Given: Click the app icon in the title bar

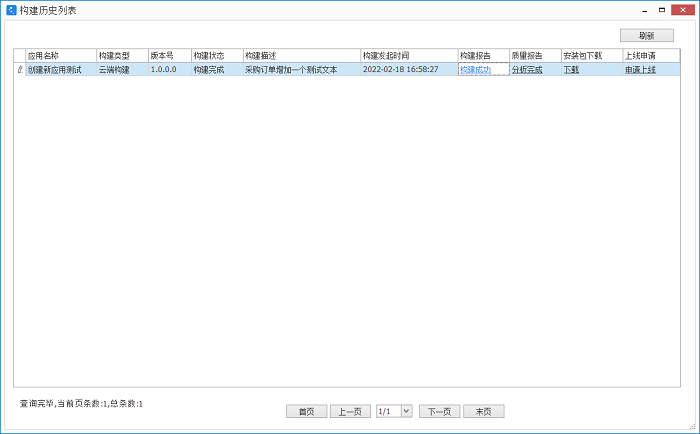Looking at the screenshot, I should pos(10,9).
